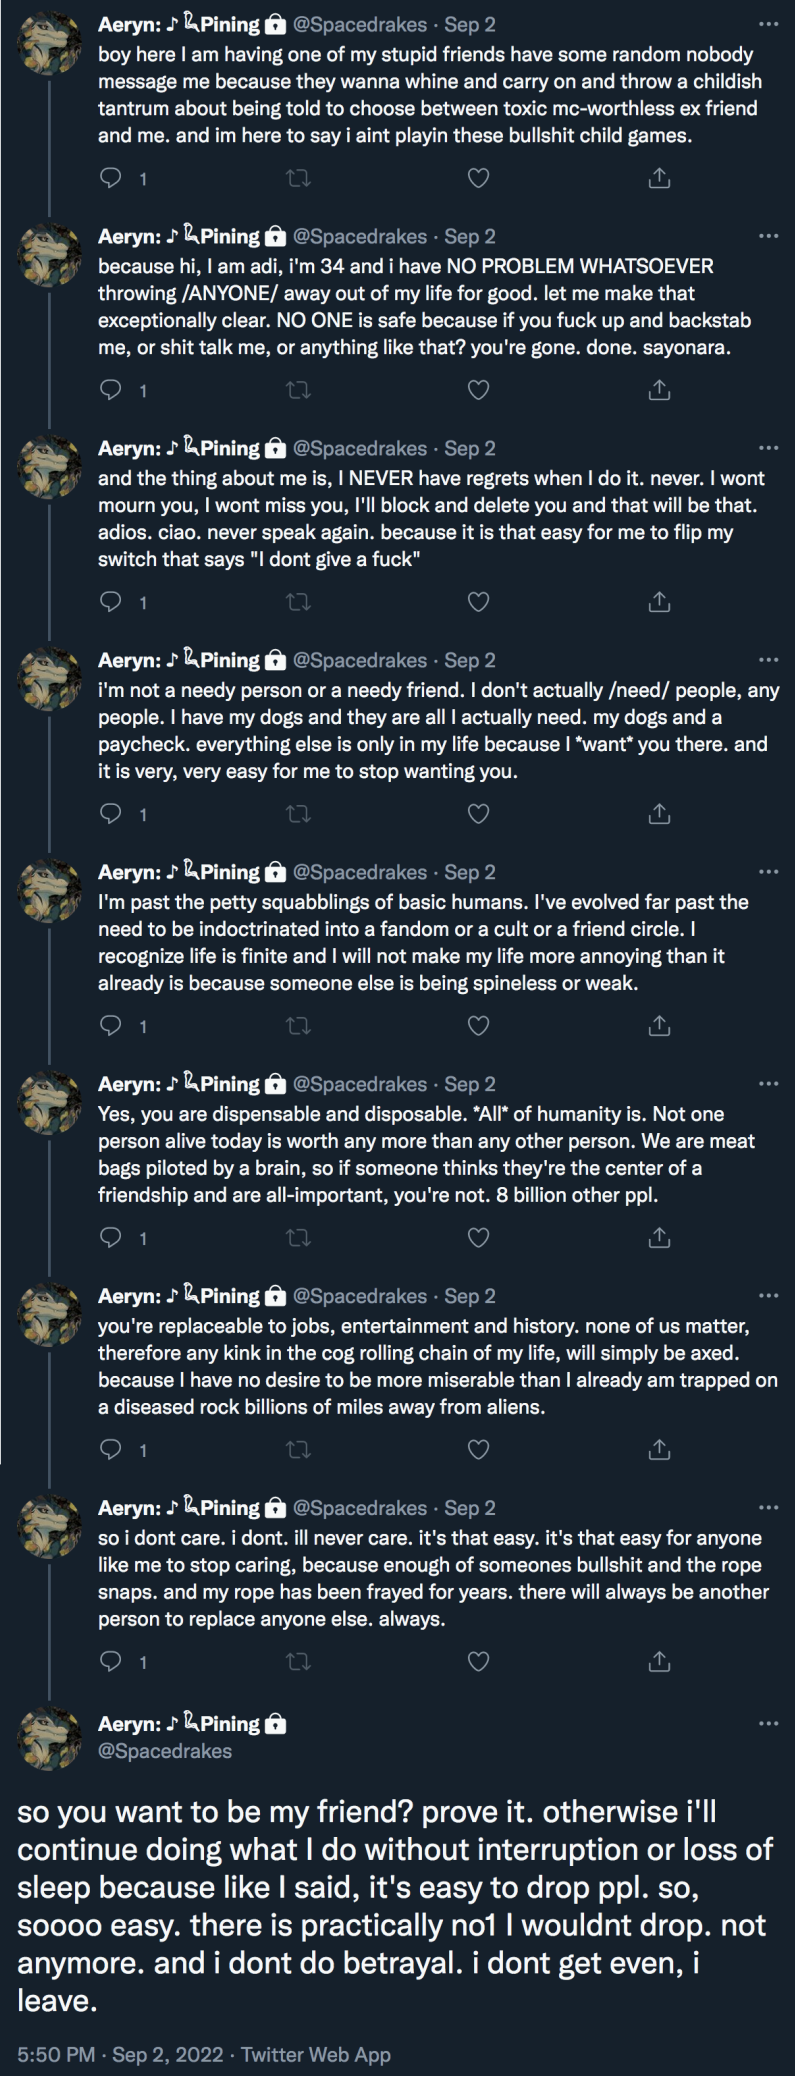Image resolution: width=795 pixels, height=2076 pixels.
Task: Open three-dot menu on 'meat bags' tweet
Action: click(768, 1084)
